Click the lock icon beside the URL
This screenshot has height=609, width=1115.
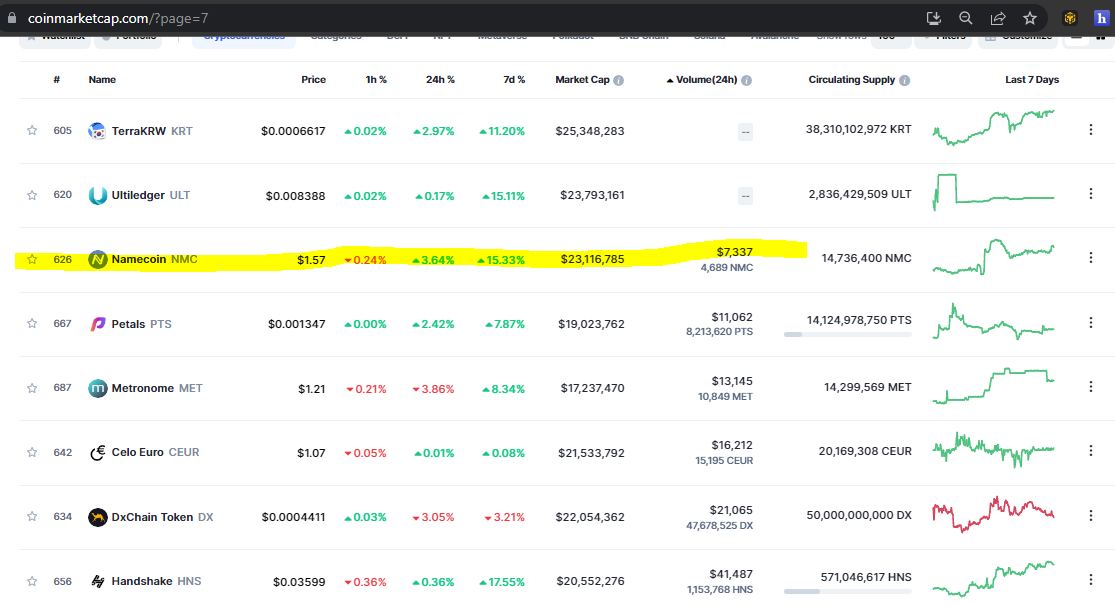[x=12, y=18]
